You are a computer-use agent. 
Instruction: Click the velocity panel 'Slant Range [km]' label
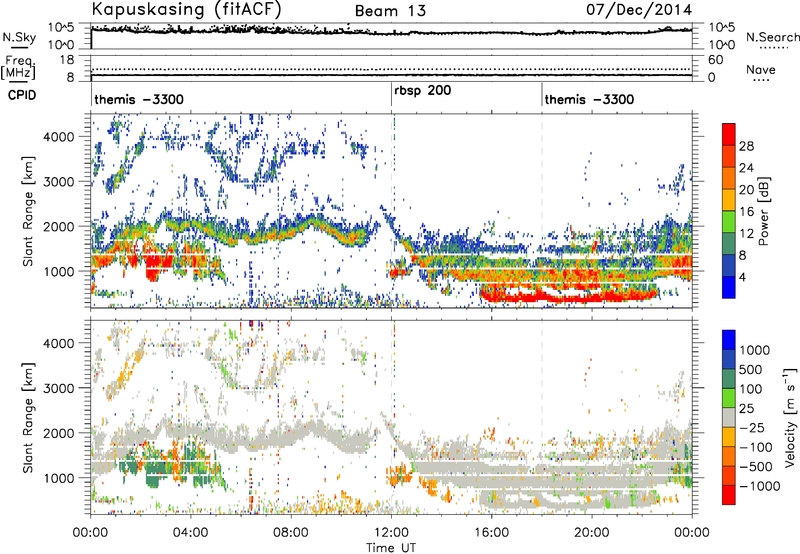tap(29, 417)
